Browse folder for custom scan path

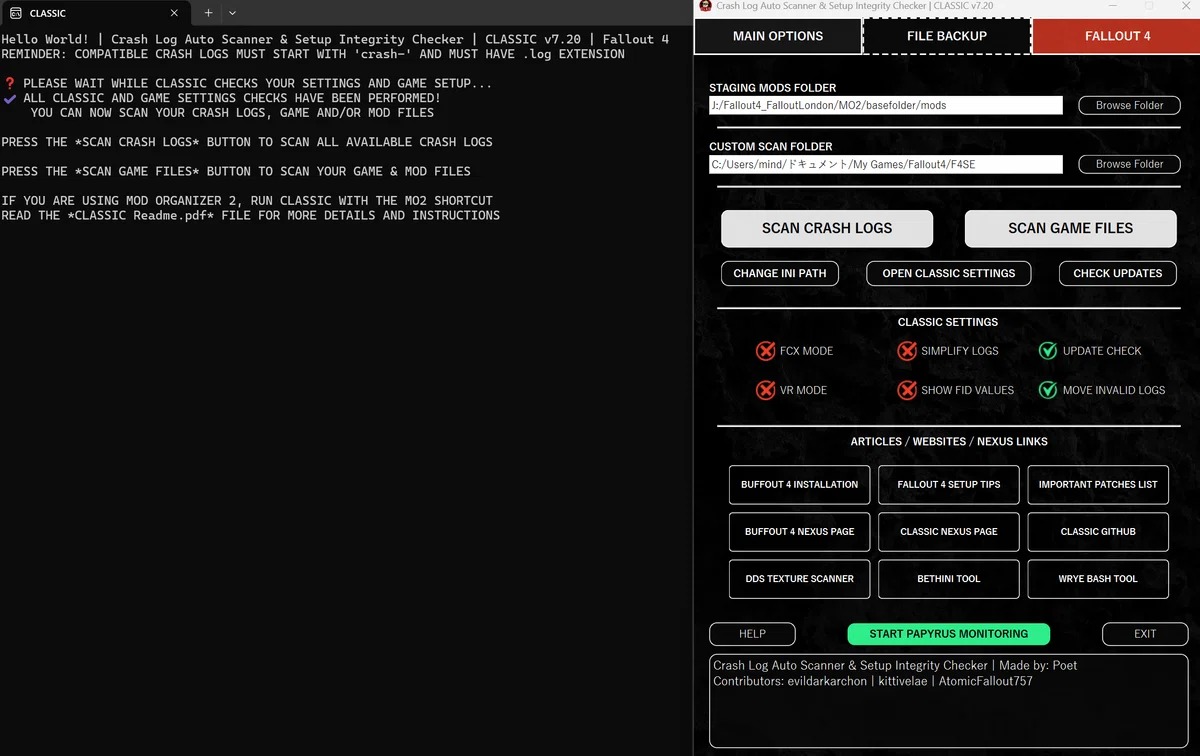click(1129, 164)
